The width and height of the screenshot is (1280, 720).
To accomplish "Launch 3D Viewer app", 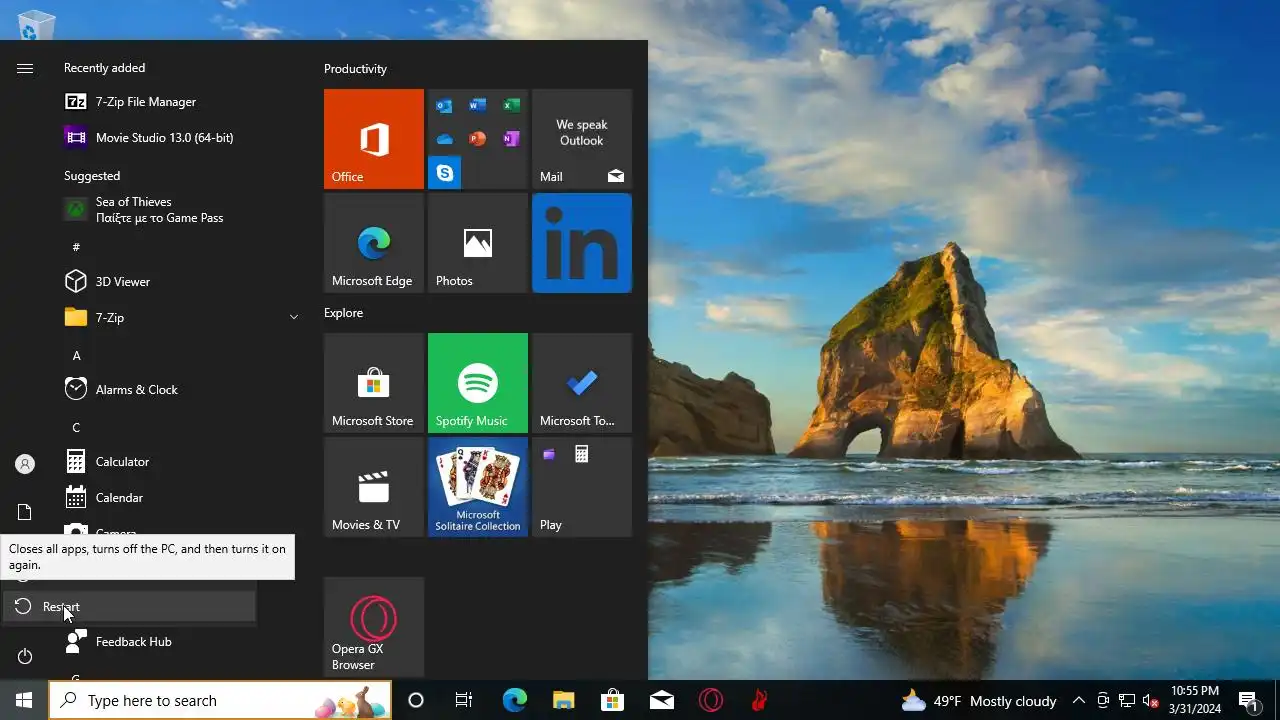I will click(x=180, y=282).
